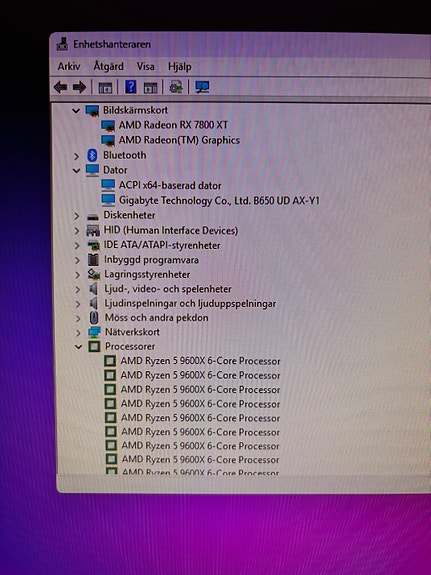431x575 pixels.
Task: Open the Hjälp menu
Action: tap(179, 67)
